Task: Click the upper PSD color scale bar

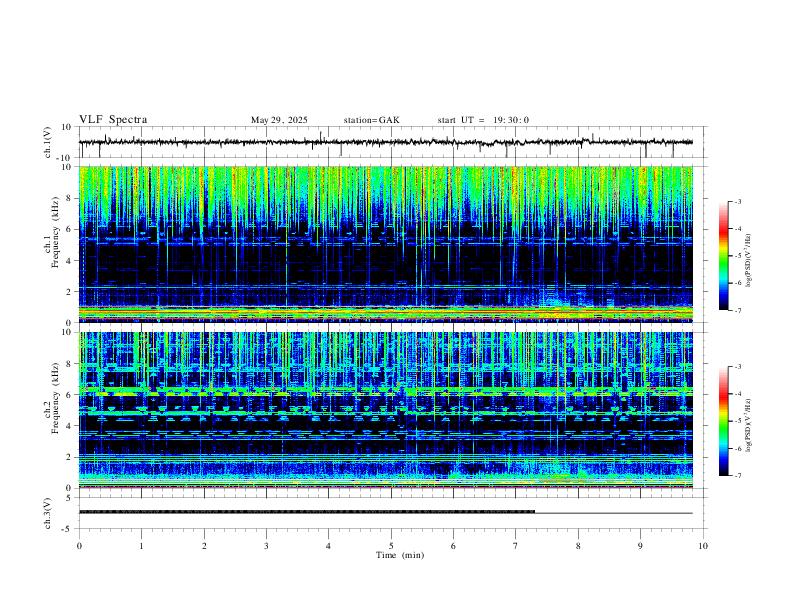Action: (723, 256)
